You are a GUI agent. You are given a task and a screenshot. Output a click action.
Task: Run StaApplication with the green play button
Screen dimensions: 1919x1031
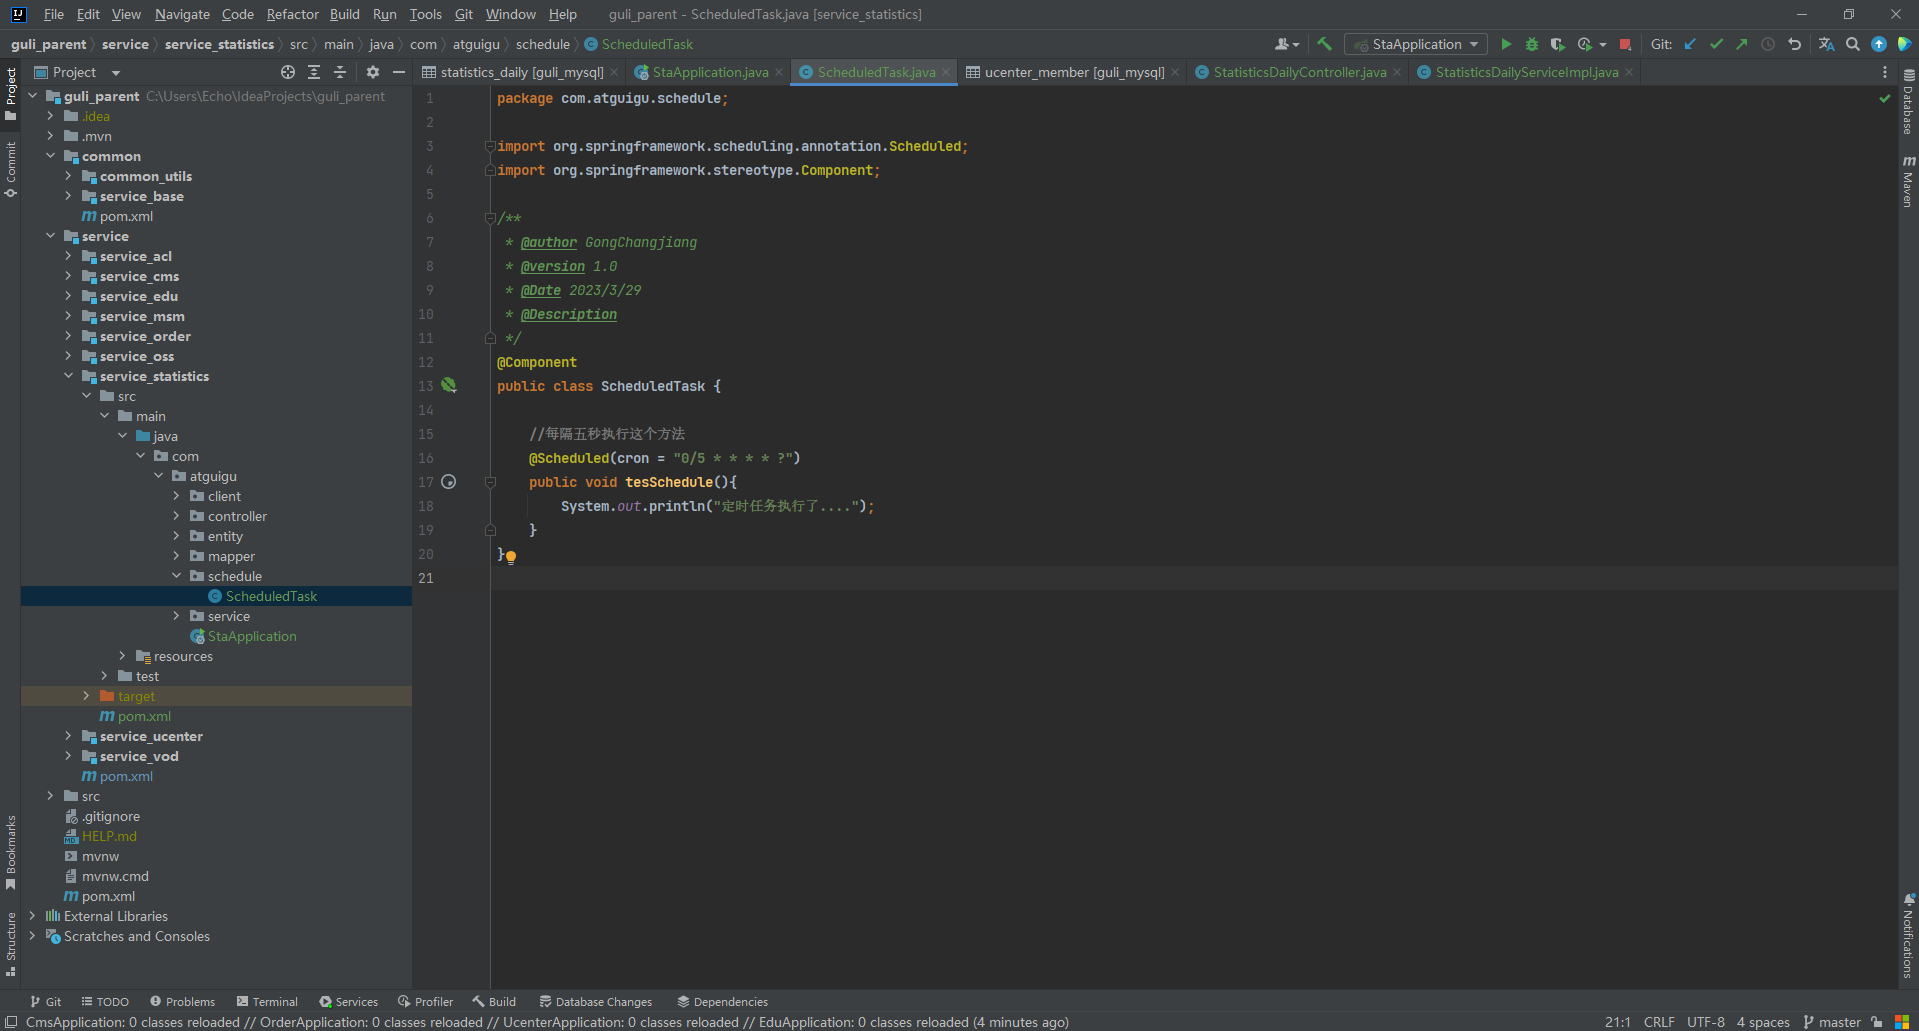1506,44
